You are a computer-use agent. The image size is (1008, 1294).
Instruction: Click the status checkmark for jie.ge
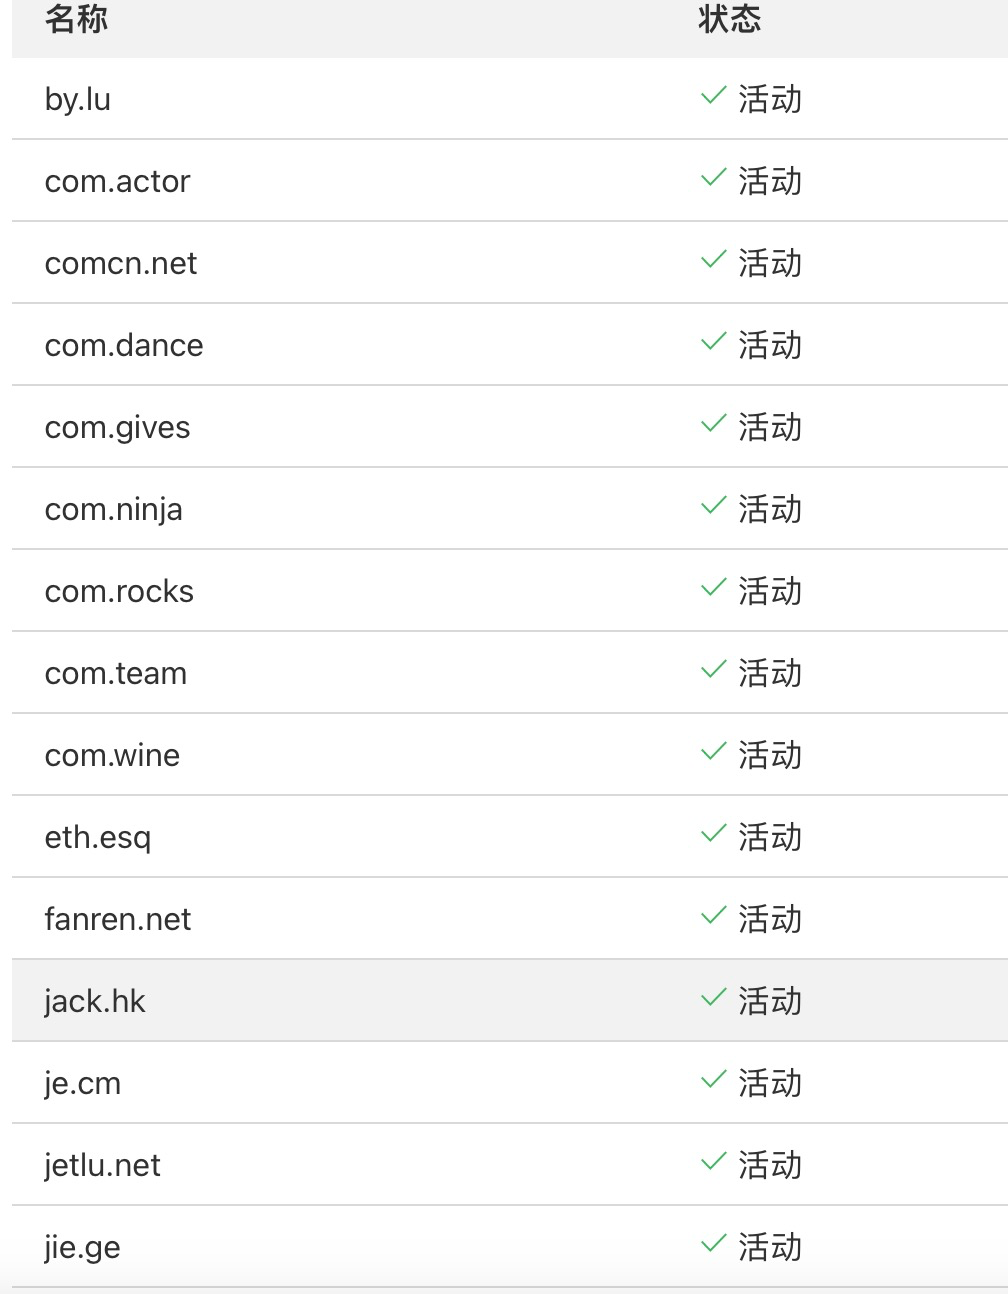(713, 1245)
